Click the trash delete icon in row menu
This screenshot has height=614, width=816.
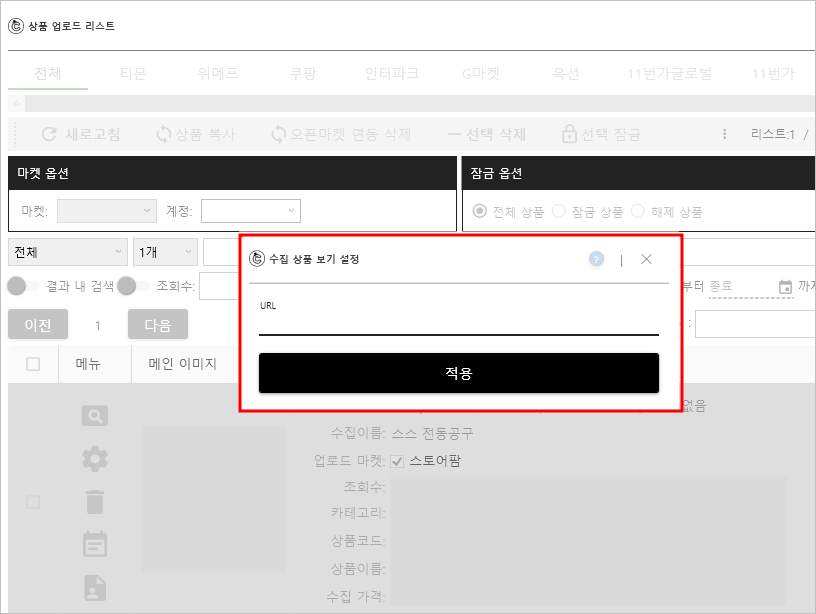click(95, 502)
